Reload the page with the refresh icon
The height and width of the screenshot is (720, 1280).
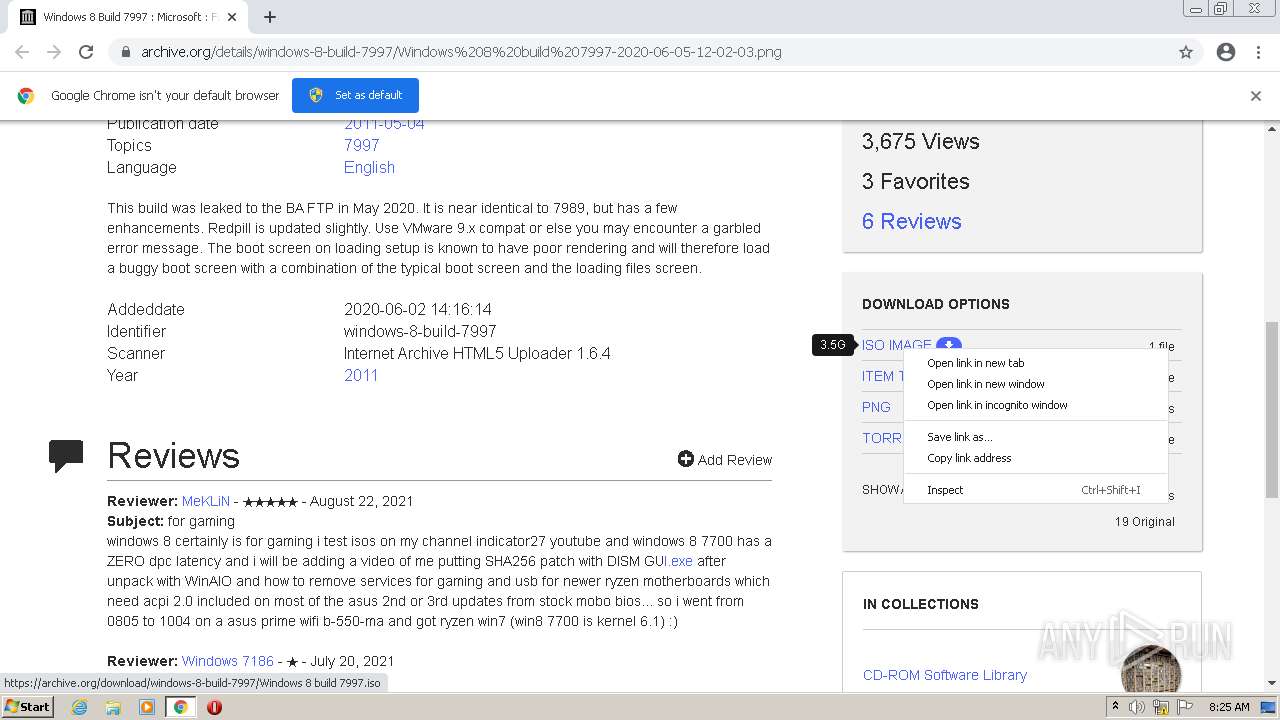click(86, 52)
